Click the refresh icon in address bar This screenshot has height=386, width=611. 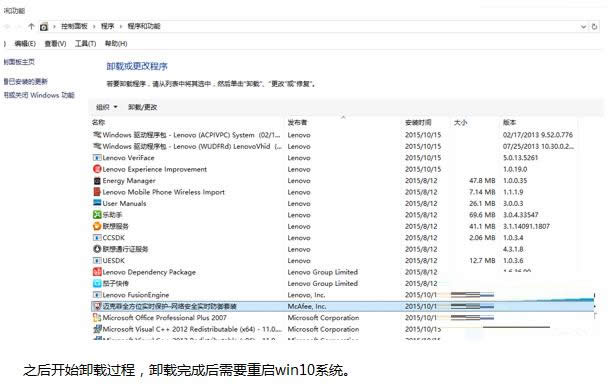click(594, 27)
